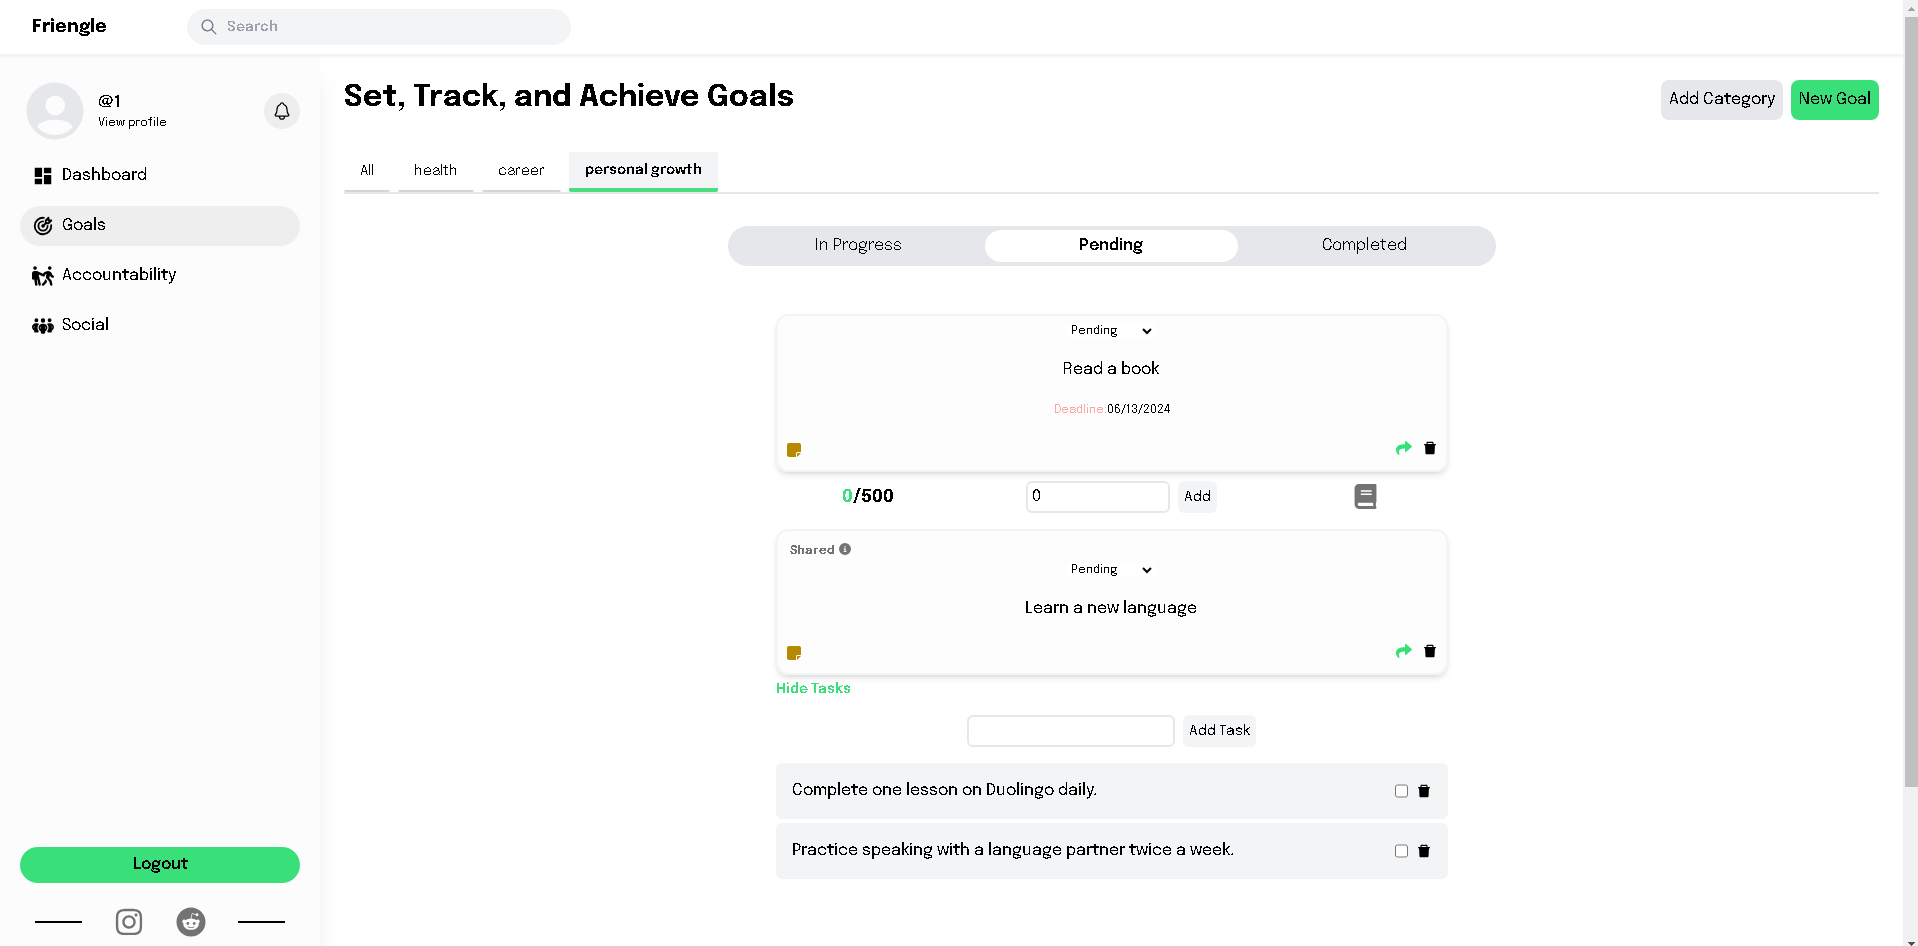Focus the new task text field
Viewport: 1918px width, 946px height.
1070,731
